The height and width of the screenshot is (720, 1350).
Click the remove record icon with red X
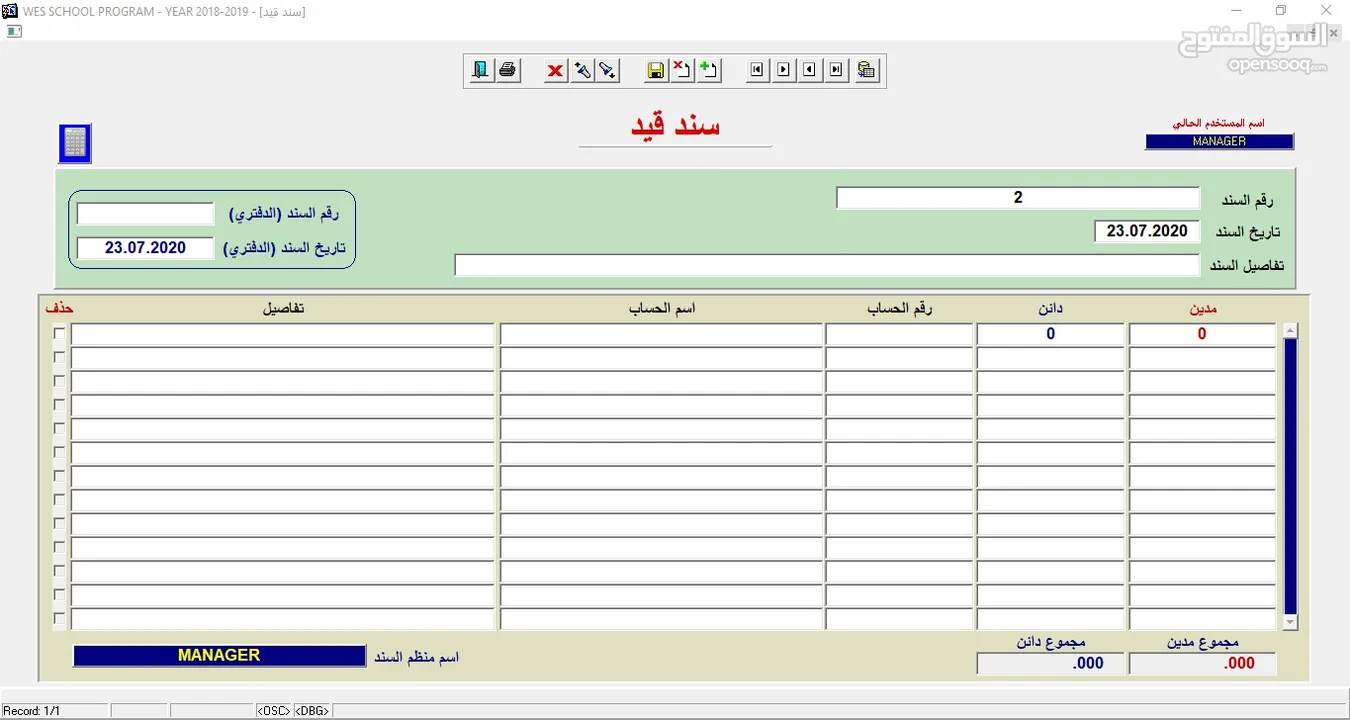point(682,70)
